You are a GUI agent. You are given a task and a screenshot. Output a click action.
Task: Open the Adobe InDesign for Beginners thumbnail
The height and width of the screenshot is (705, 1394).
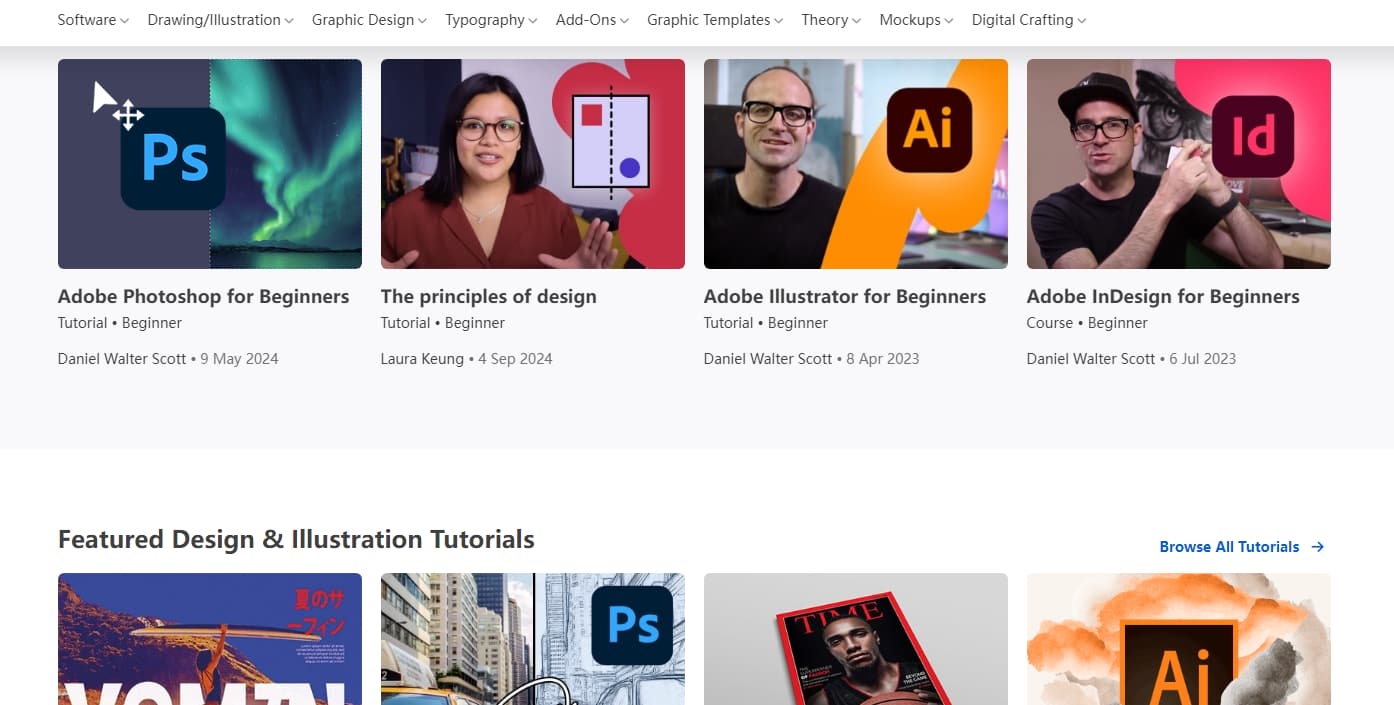pyautogui.click(x=1179, y=164)
